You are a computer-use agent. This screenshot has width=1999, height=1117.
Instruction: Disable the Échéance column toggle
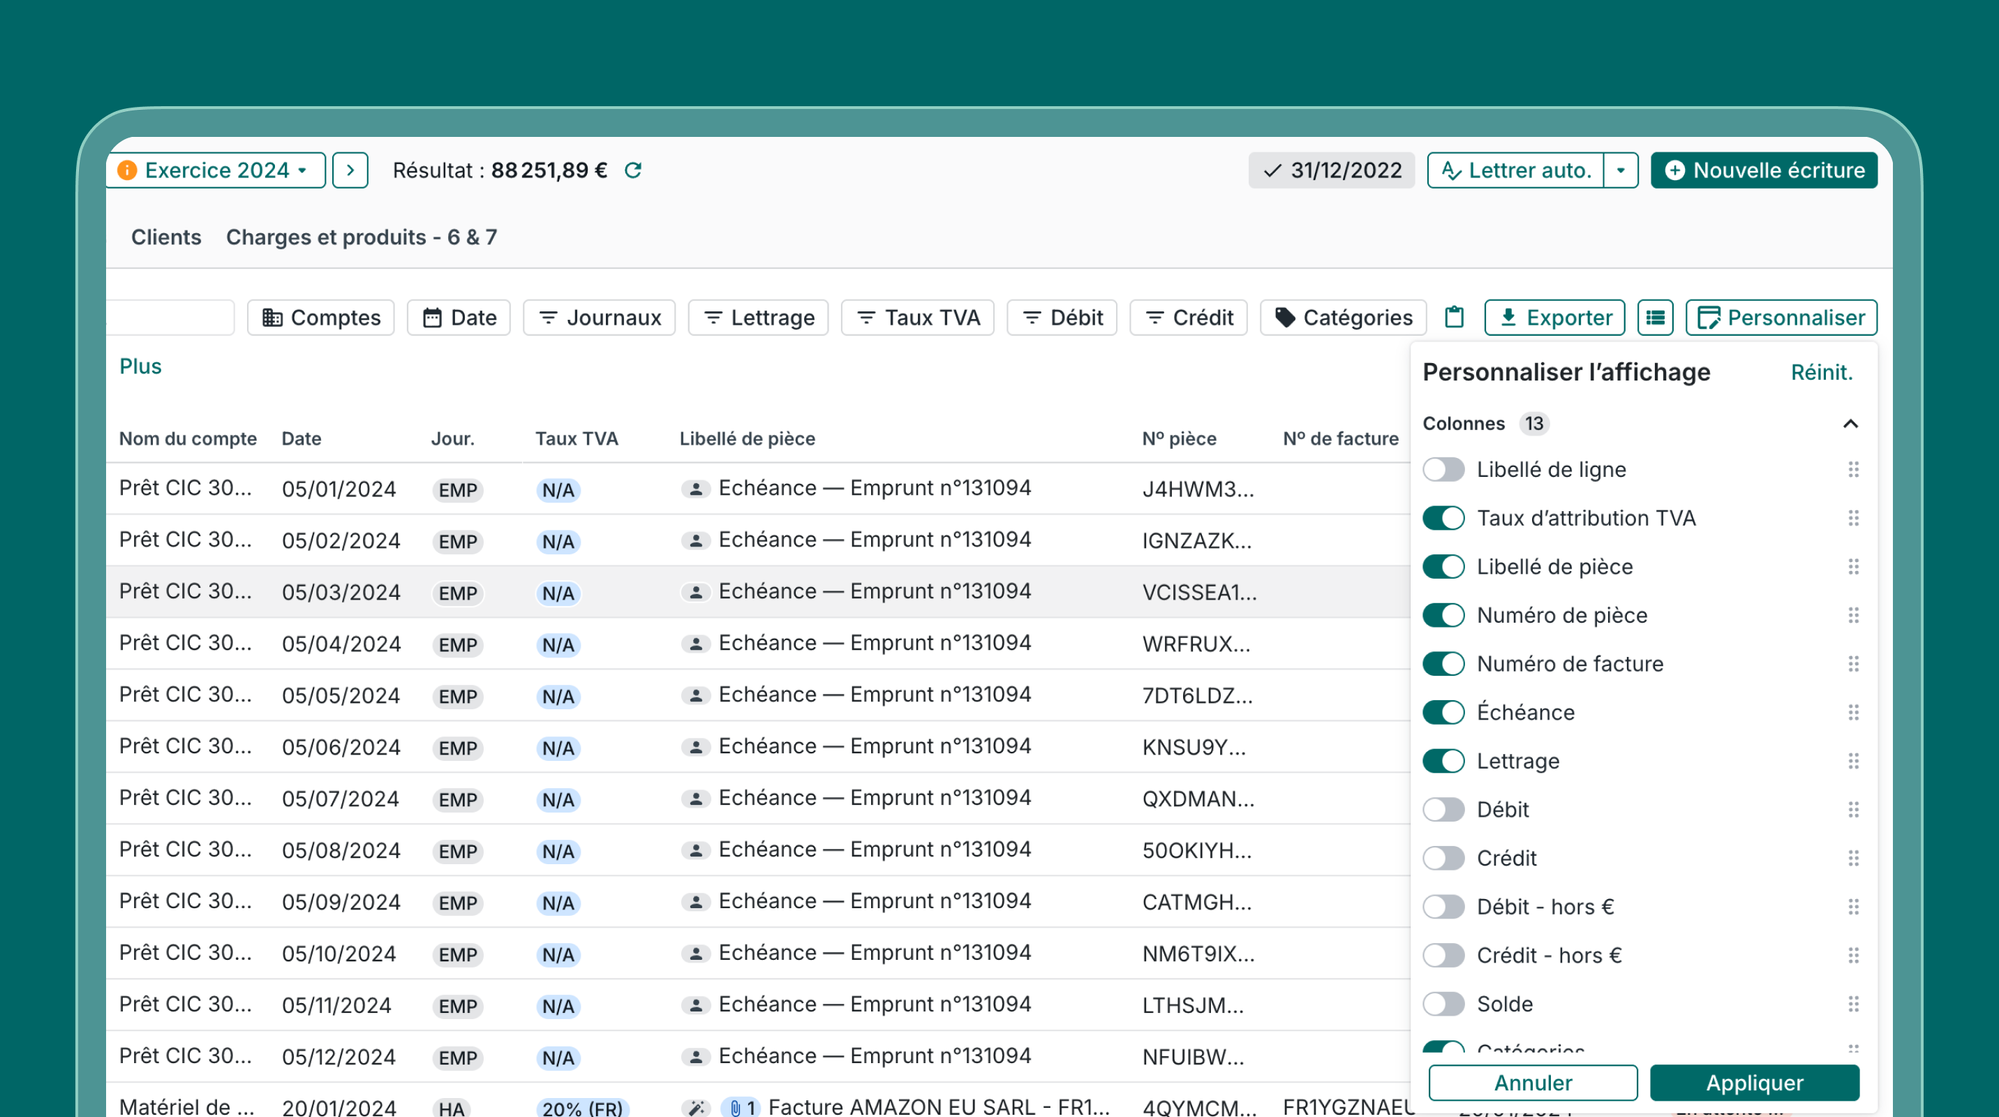coord(1443,712)
